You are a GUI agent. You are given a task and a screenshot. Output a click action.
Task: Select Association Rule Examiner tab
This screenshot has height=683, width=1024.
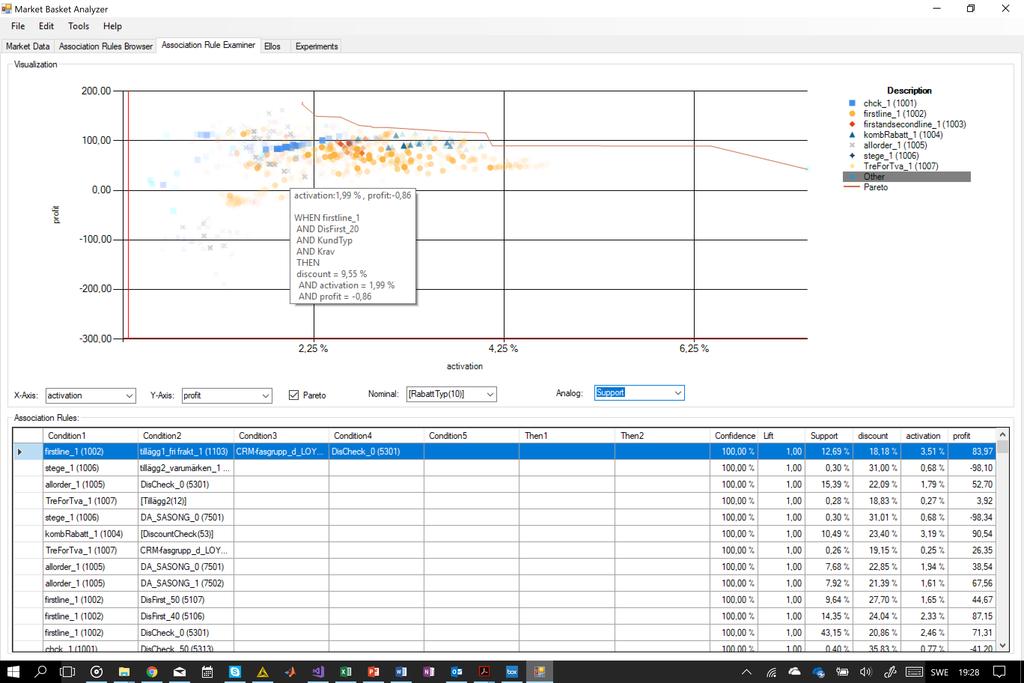click(x=208, y=45)
